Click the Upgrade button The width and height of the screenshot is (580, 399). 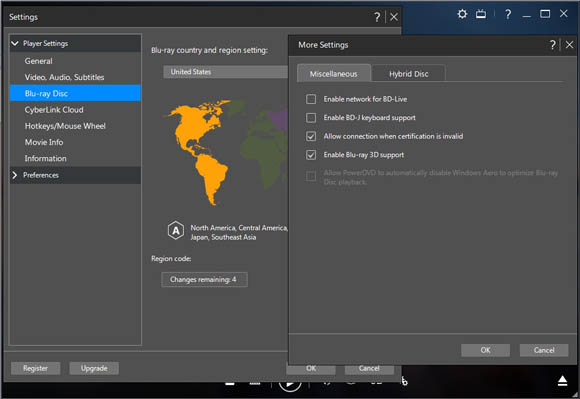(94, 368)
